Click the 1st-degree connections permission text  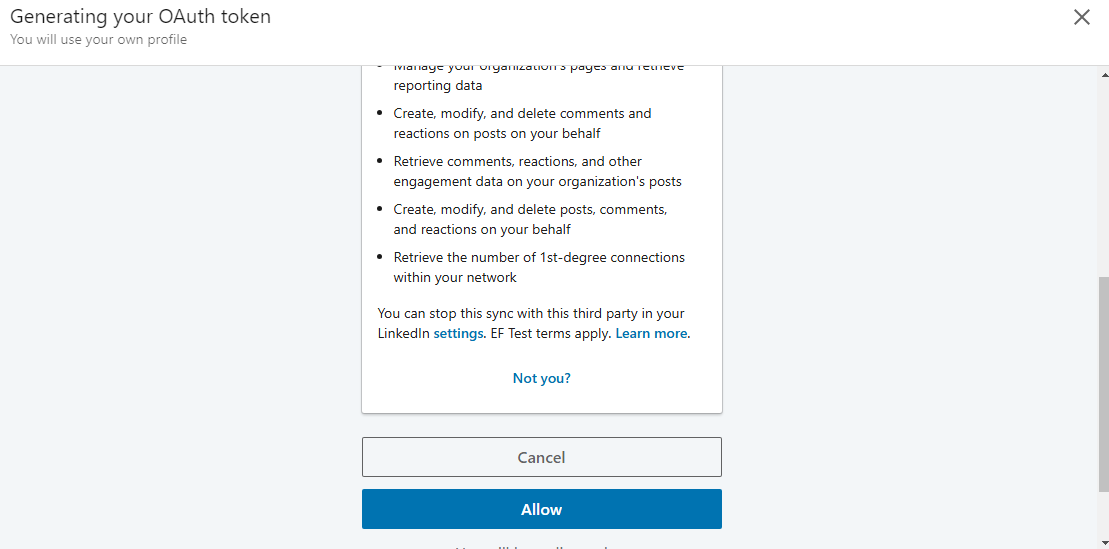[x=539, y=267]
